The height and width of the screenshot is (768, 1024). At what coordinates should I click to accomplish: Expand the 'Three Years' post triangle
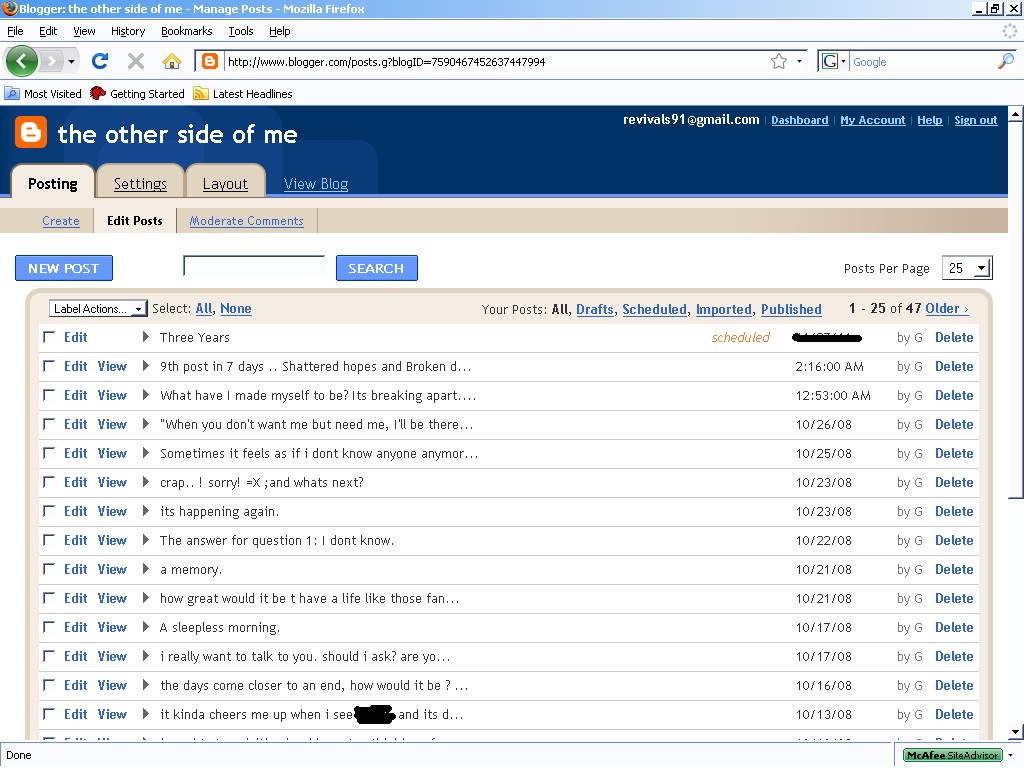pyautogui.click(x=146, y=337)
